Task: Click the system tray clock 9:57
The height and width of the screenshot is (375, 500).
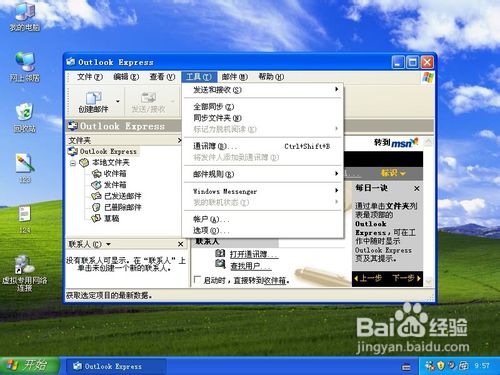Action: pos(481,366)
